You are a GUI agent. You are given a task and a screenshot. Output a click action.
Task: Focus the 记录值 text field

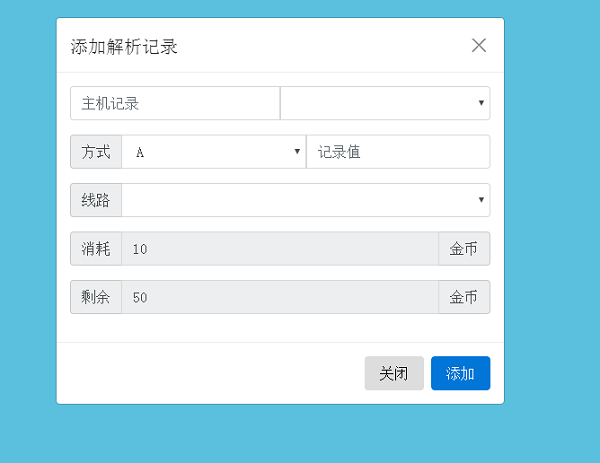pyautogui.click(x=398, y=152)
